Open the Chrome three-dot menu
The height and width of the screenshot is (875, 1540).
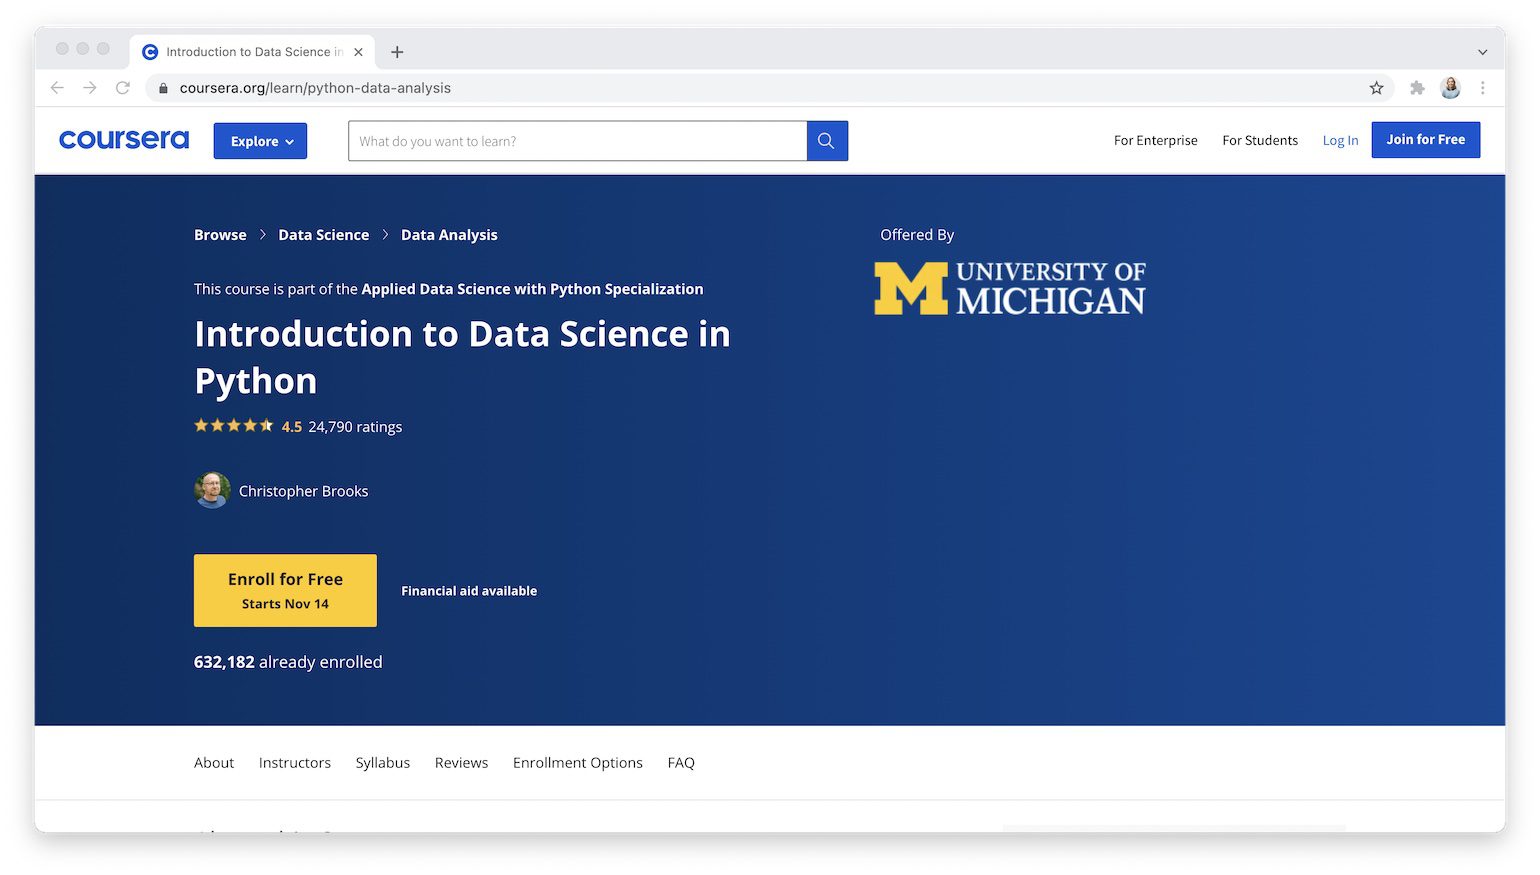1483,88
